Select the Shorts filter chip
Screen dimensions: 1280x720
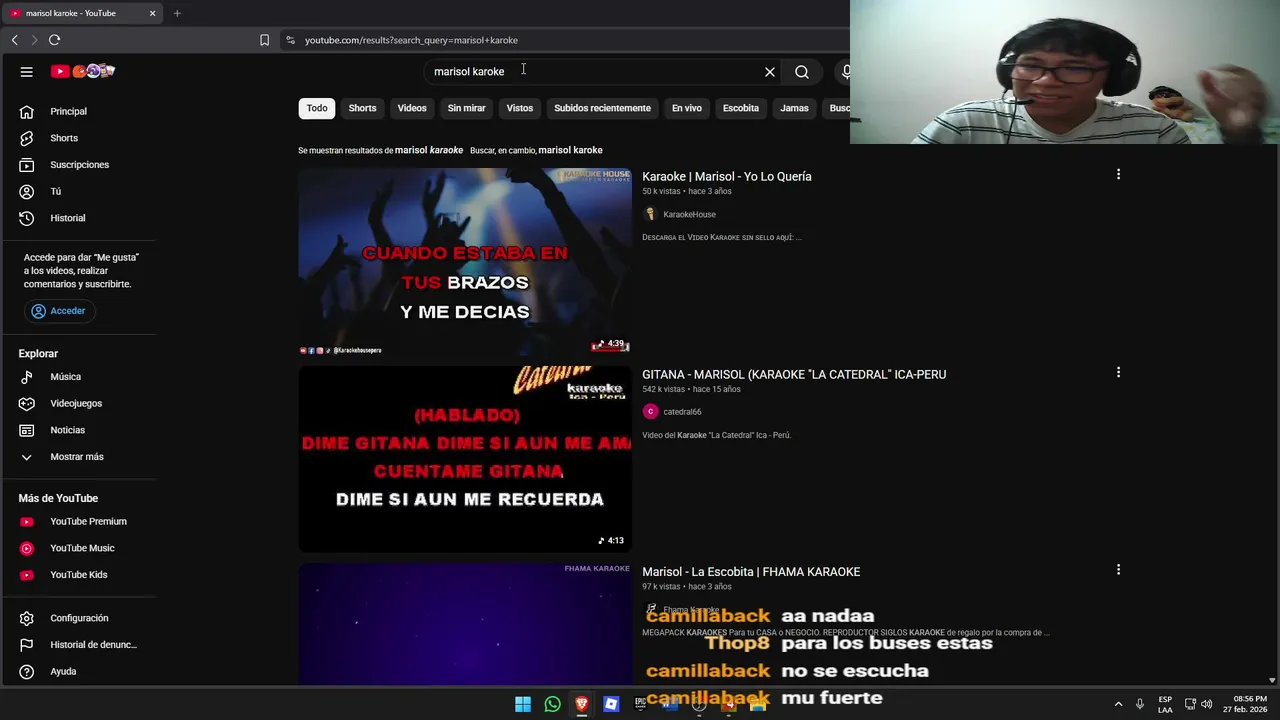tap(362, 108)
